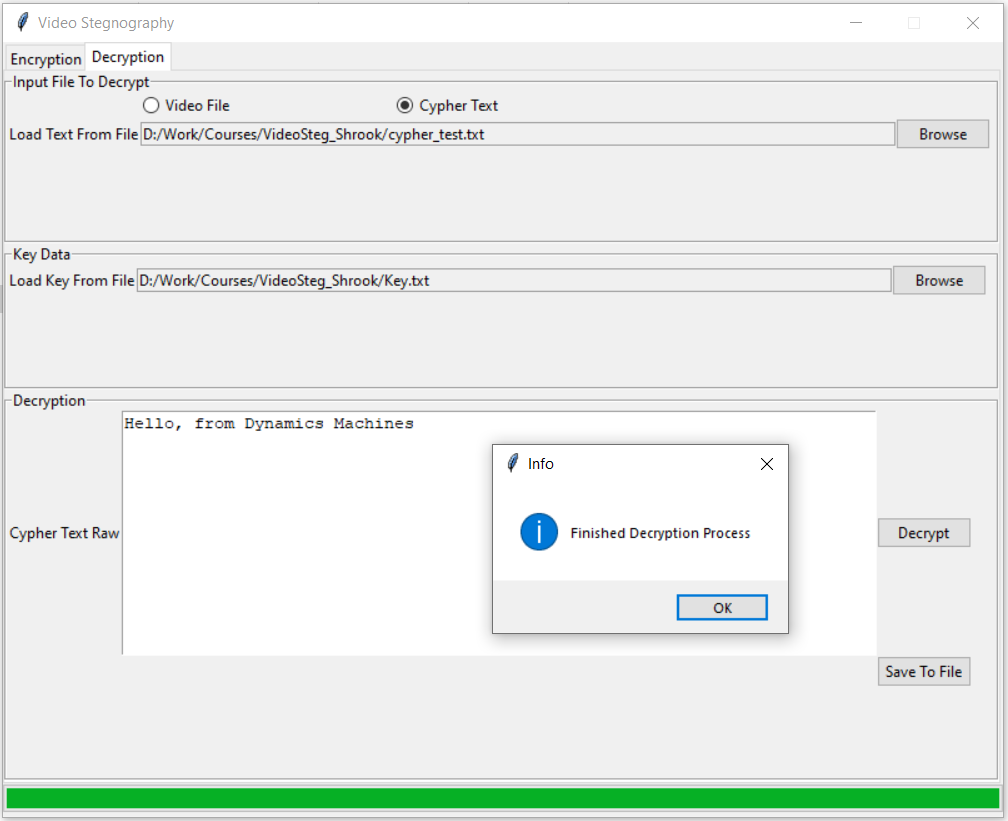
Task: Switch to the Encryption tab
Action: coord(46,59)
